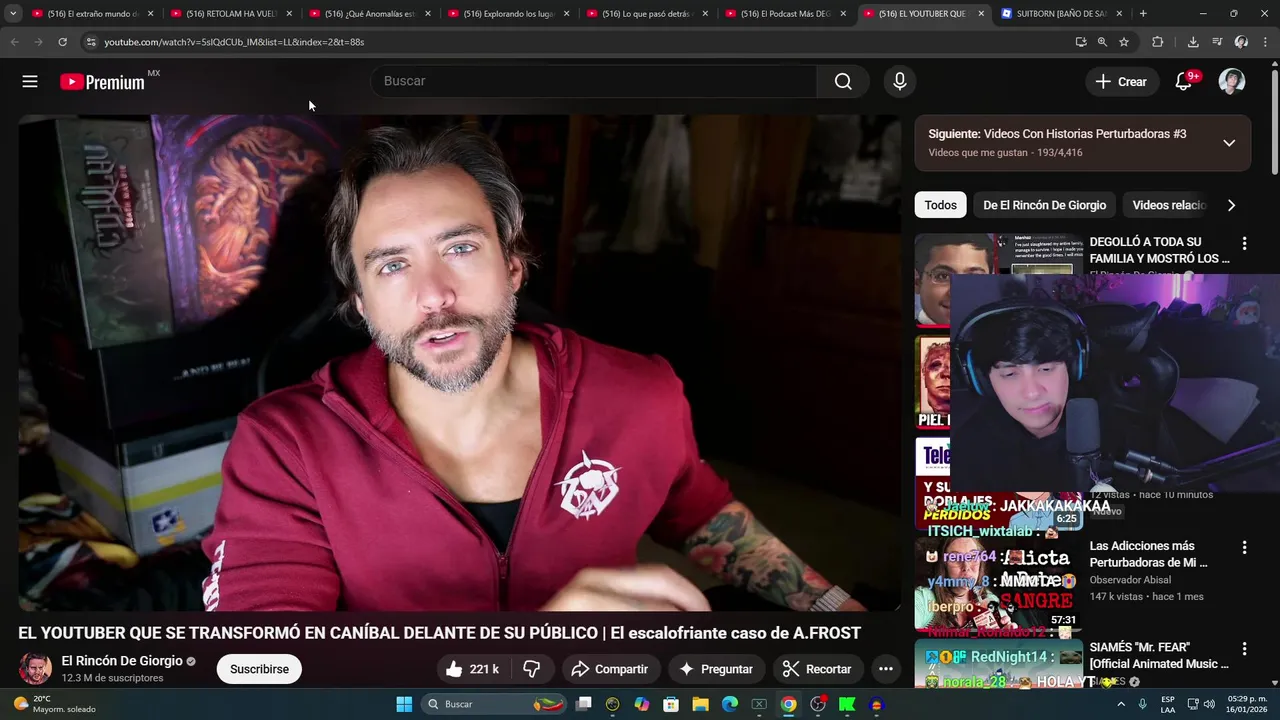
Task: Click Chrome icon in taskbar
Action: pos(789,704)
